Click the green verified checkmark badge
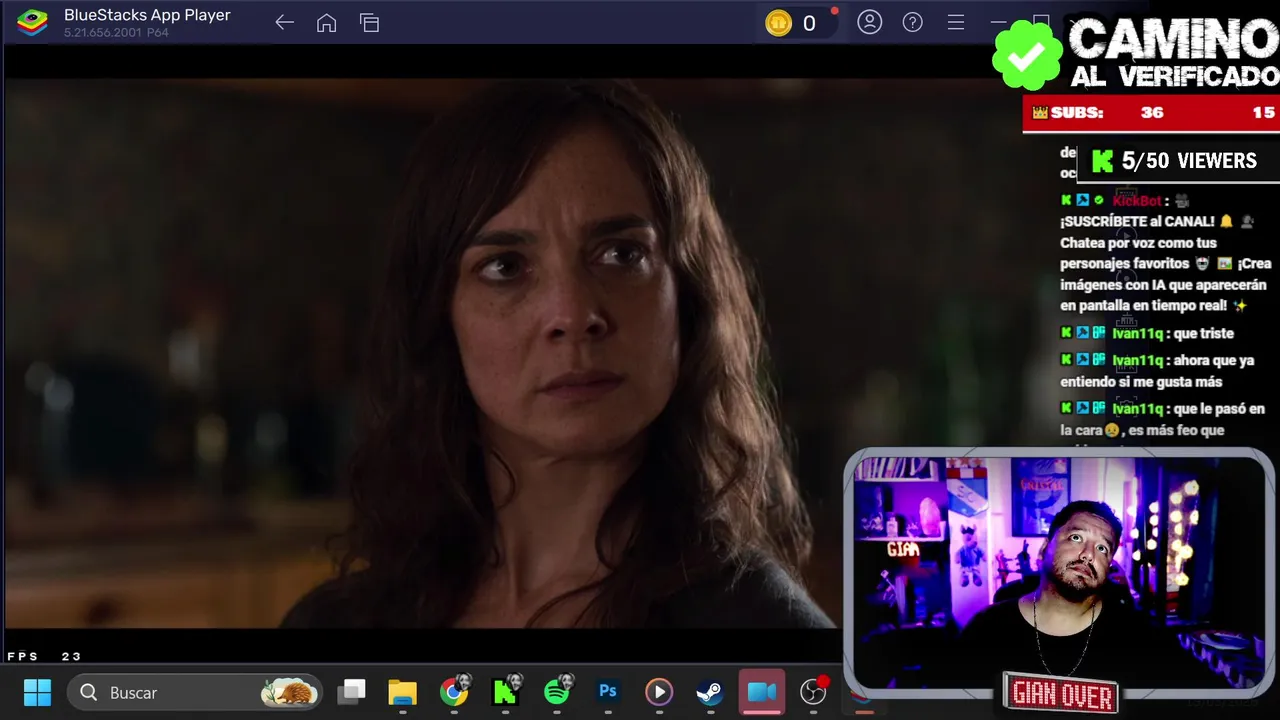 click(1027, 55)
